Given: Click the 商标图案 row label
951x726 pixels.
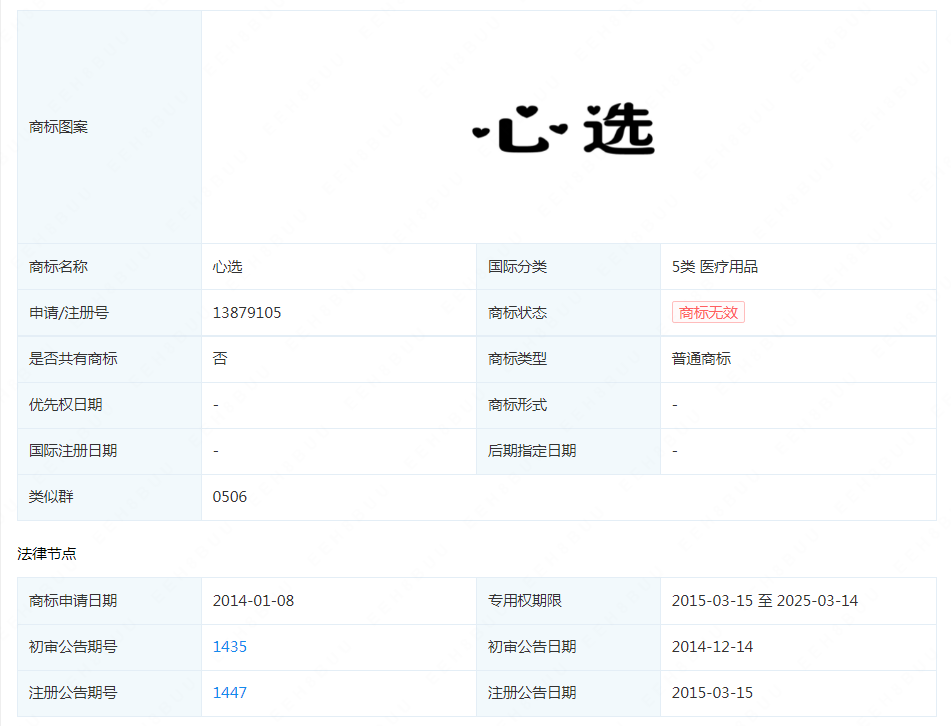Looking at the screenshot, I should point(58,127).
